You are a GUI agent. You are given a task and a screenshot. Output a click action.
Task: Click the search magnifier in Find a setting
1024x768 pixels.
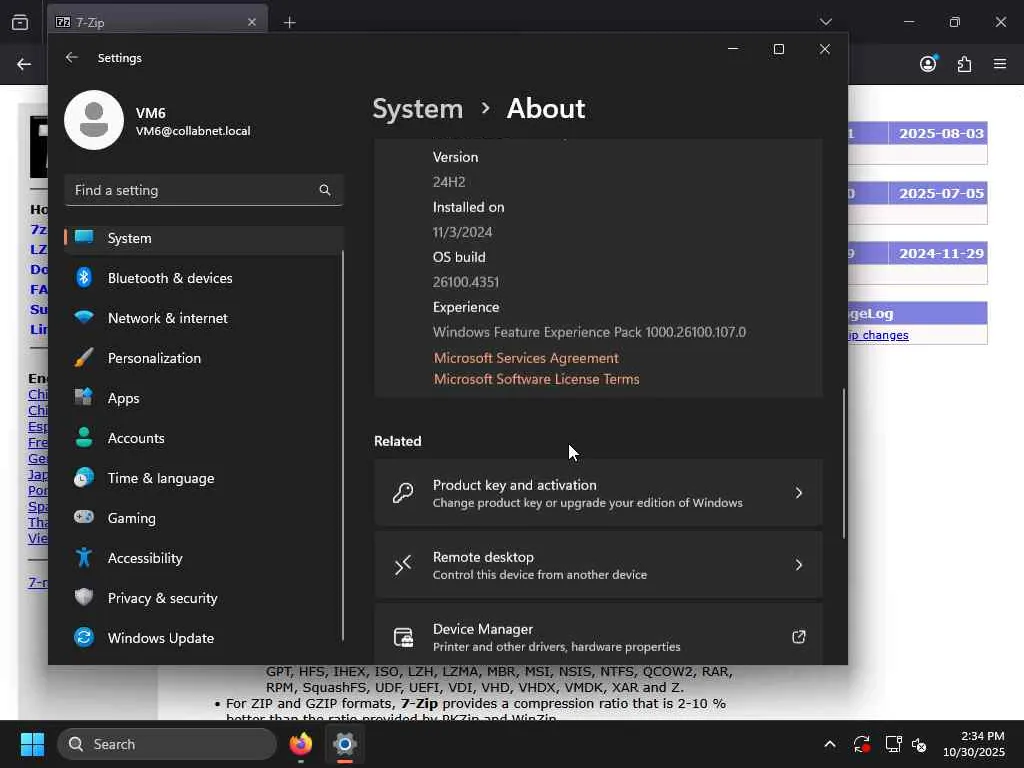325,190
